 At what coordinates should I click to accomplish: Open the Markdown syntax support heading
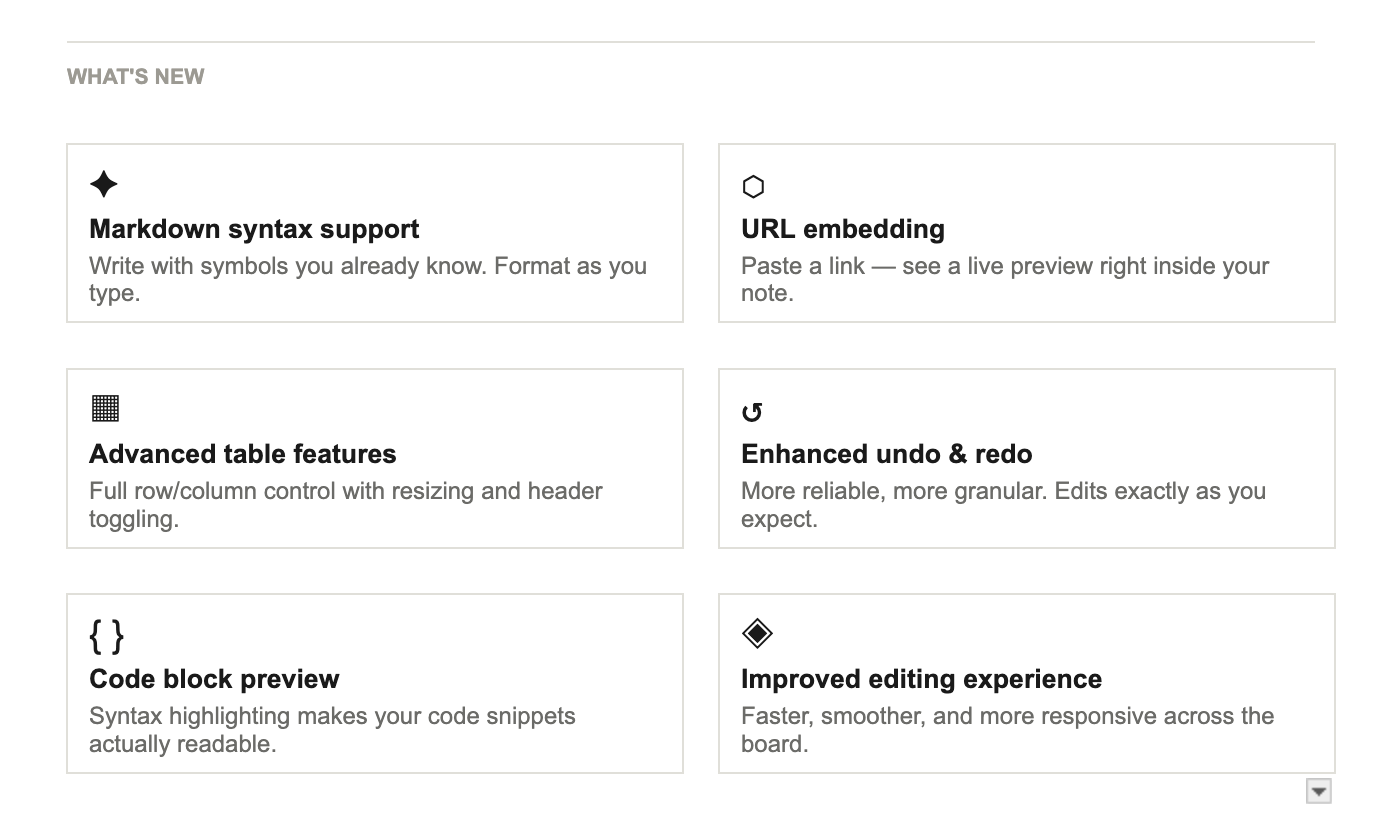254,229
